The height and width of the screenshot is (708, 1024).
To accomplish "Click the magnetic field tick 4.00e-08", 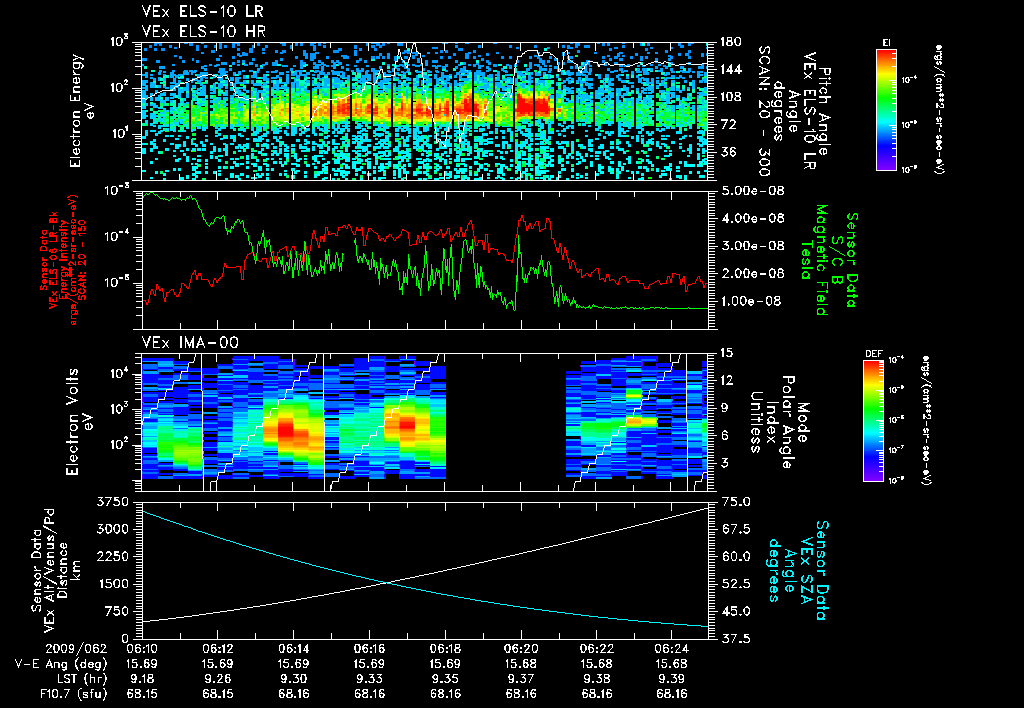I will pyautogui.click(x=752, y=218).
